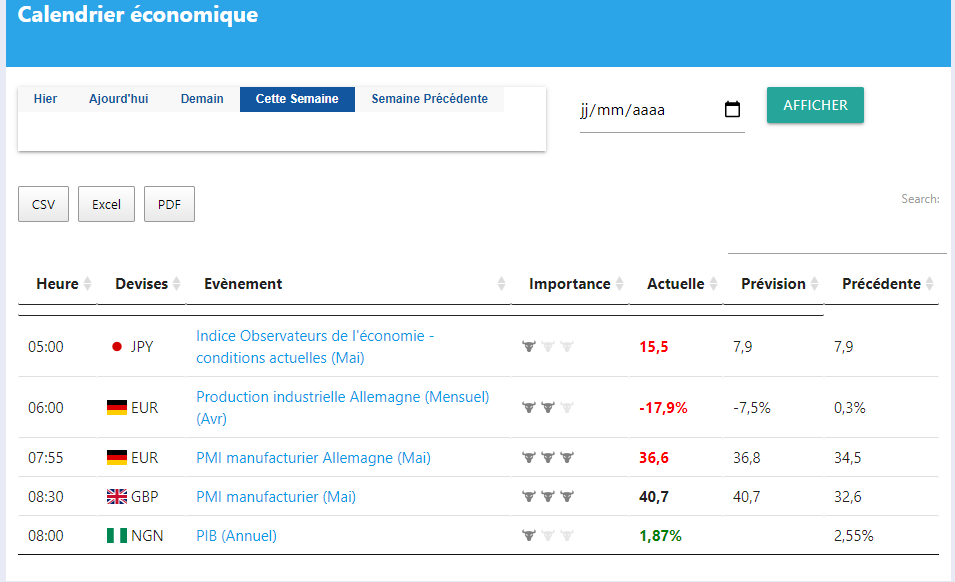Click the previous value 0,3%
This screenshot has height=582, width=955.
[x=850, y=407]
